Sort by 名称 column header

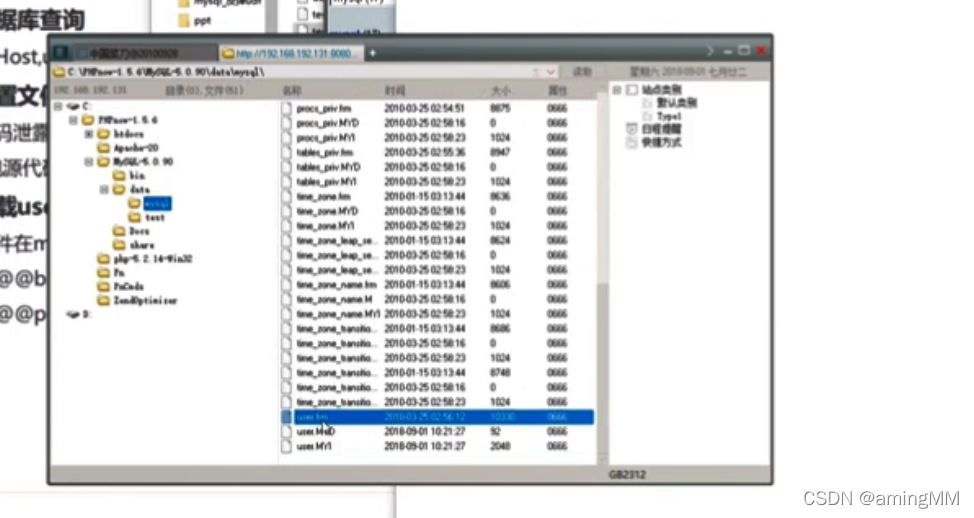pyautogui.click(x=293, y=91)
